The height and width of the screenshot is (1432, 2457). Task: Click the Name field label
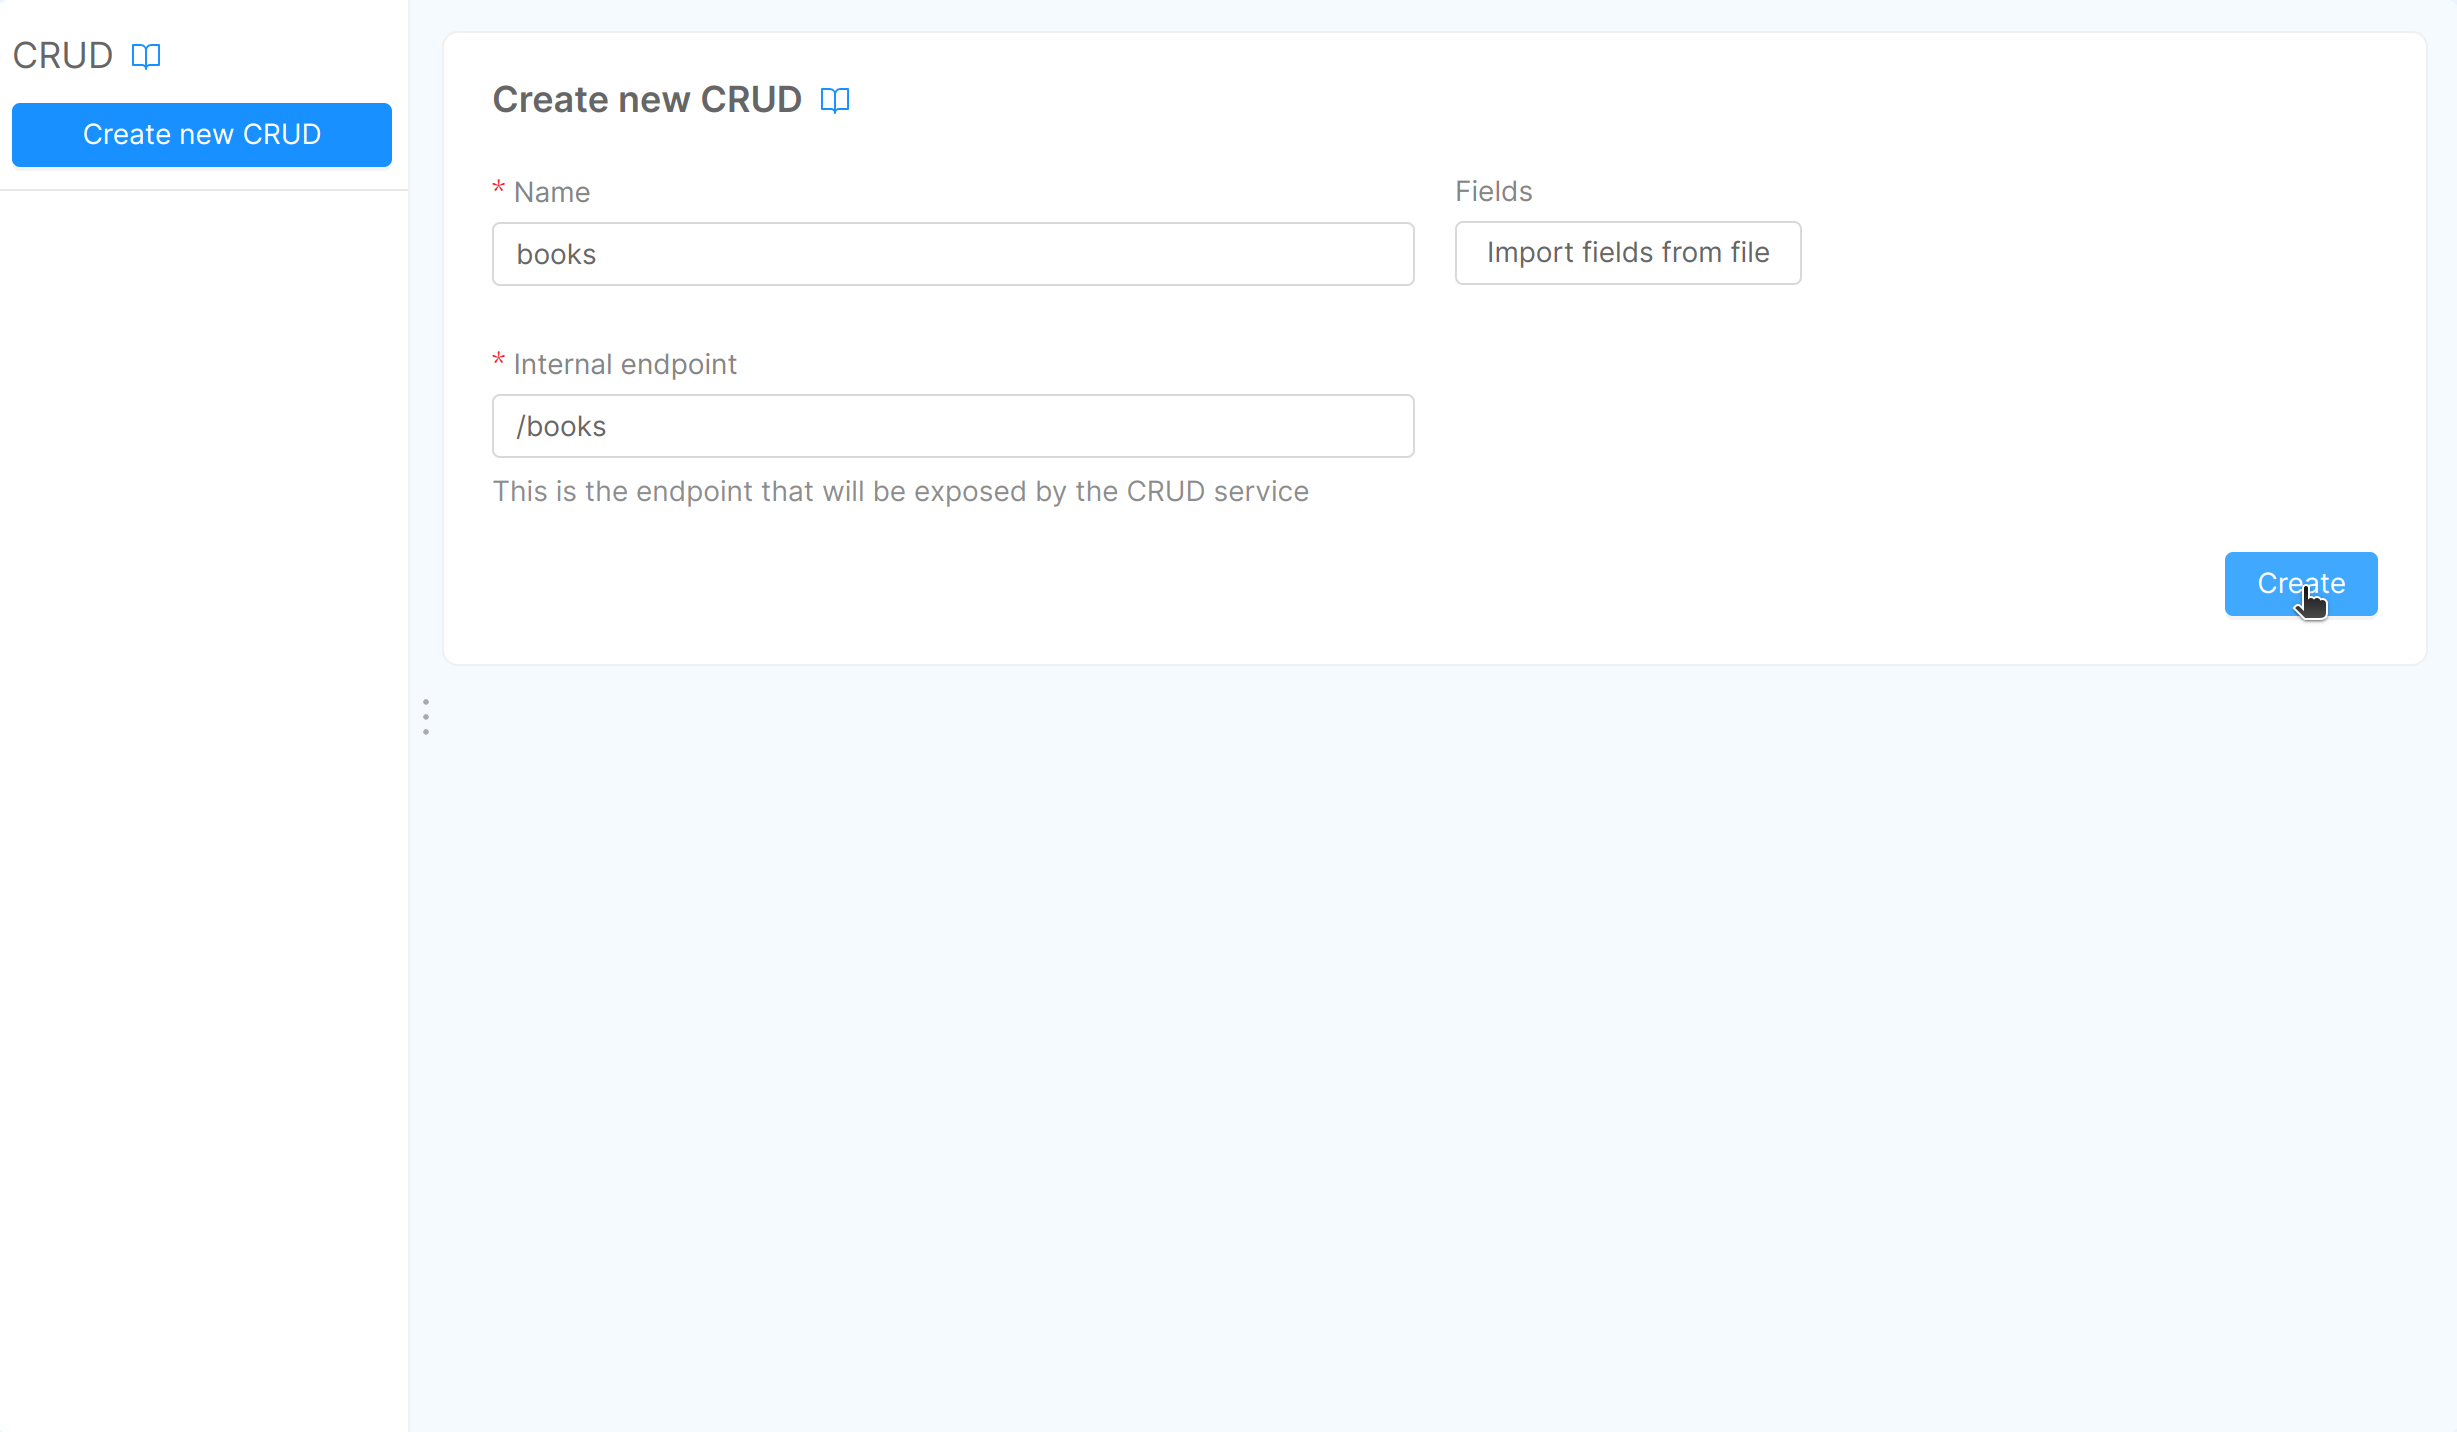pos(552,192)
